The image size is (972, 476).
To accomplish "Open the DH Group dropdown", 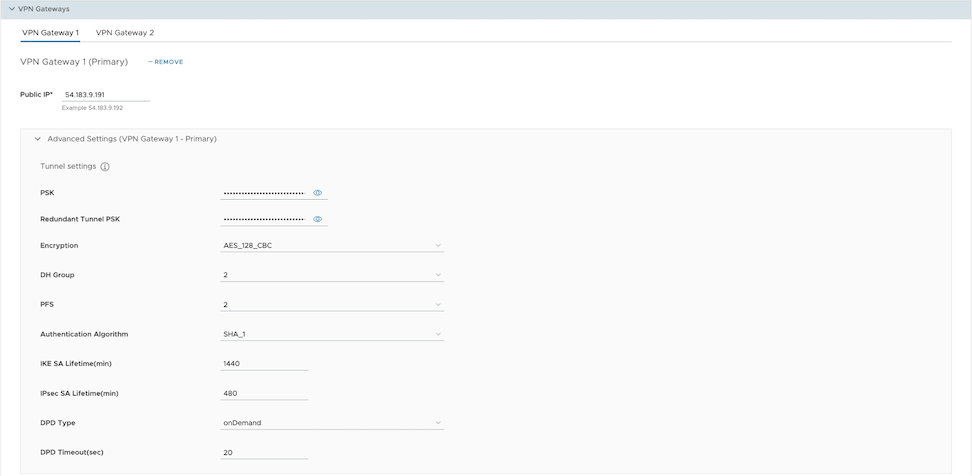I will click(331, 275).
